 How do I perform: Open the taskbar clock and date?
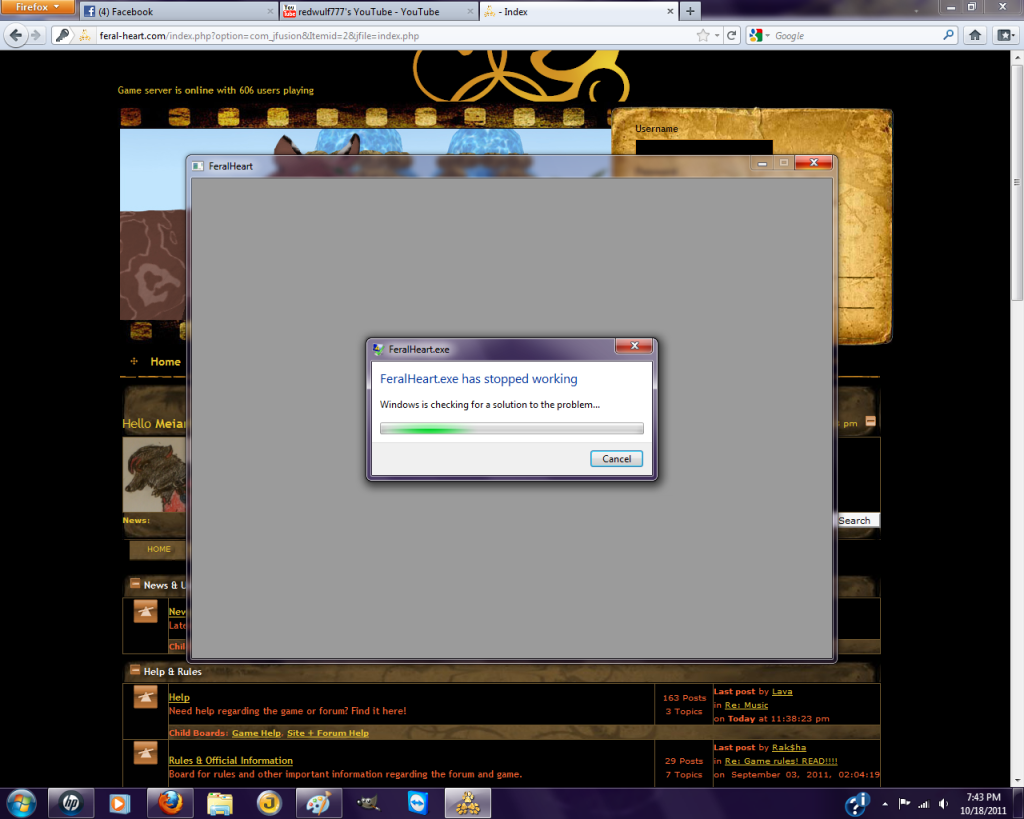click(983, 804)
